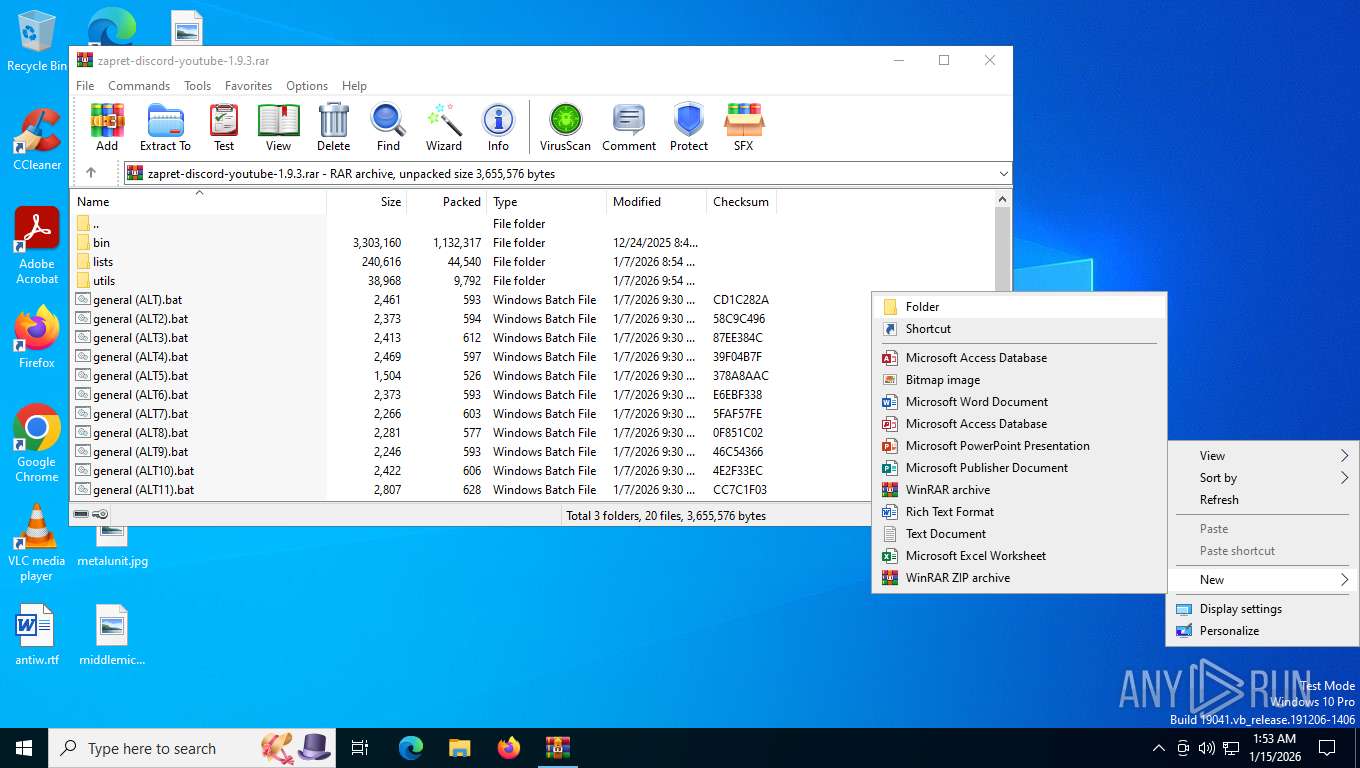Choose Personalize in context menu
This screenshot has width=1360, height=768.
click(1263, 631)
